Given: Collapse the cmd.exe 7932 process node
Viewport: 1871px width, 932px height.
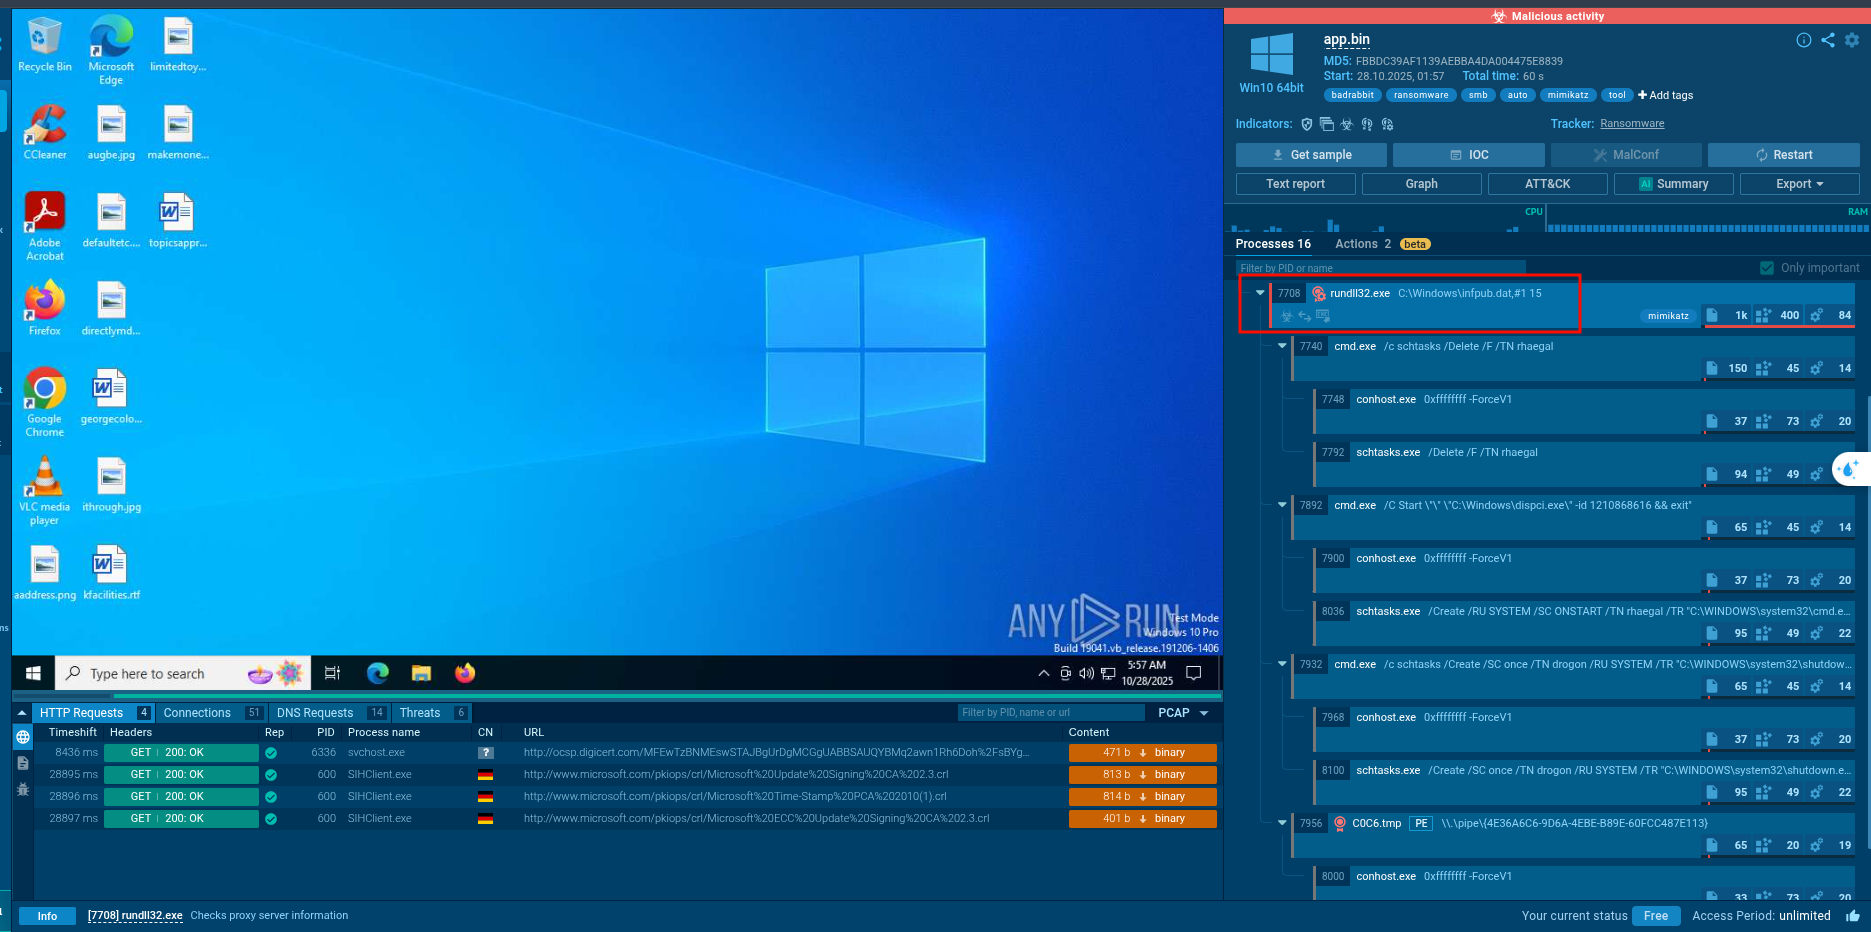Looking at the screenshot, I should click(x=1282, y=665).
